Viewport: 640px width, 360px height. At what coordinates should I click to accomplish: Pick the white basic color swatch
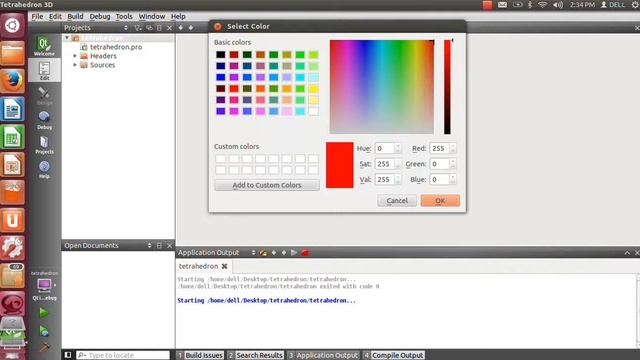[x=313, y=111]
